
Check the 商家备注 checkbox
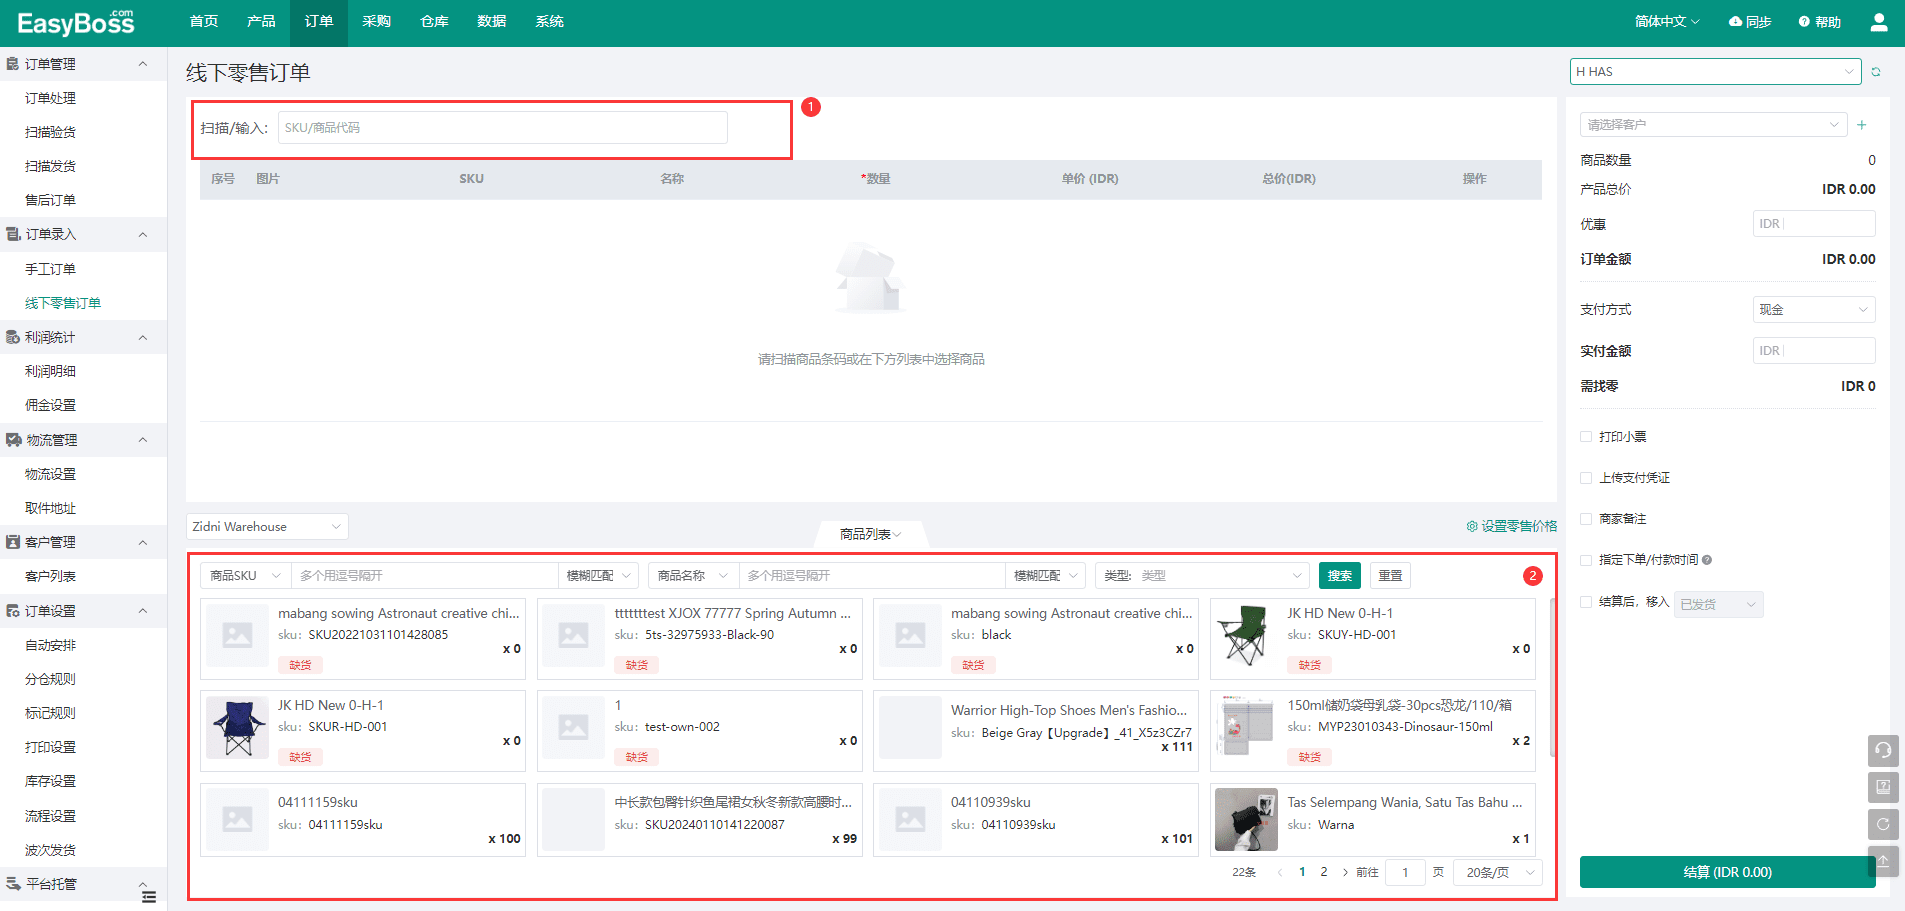(x=1586, y=519)
